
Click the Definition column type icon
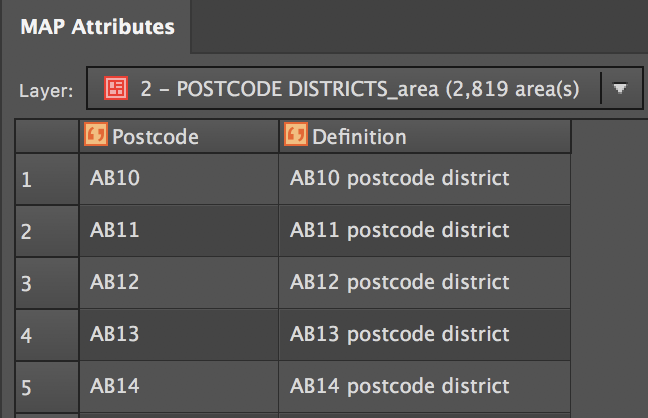(x=296, y=134)
